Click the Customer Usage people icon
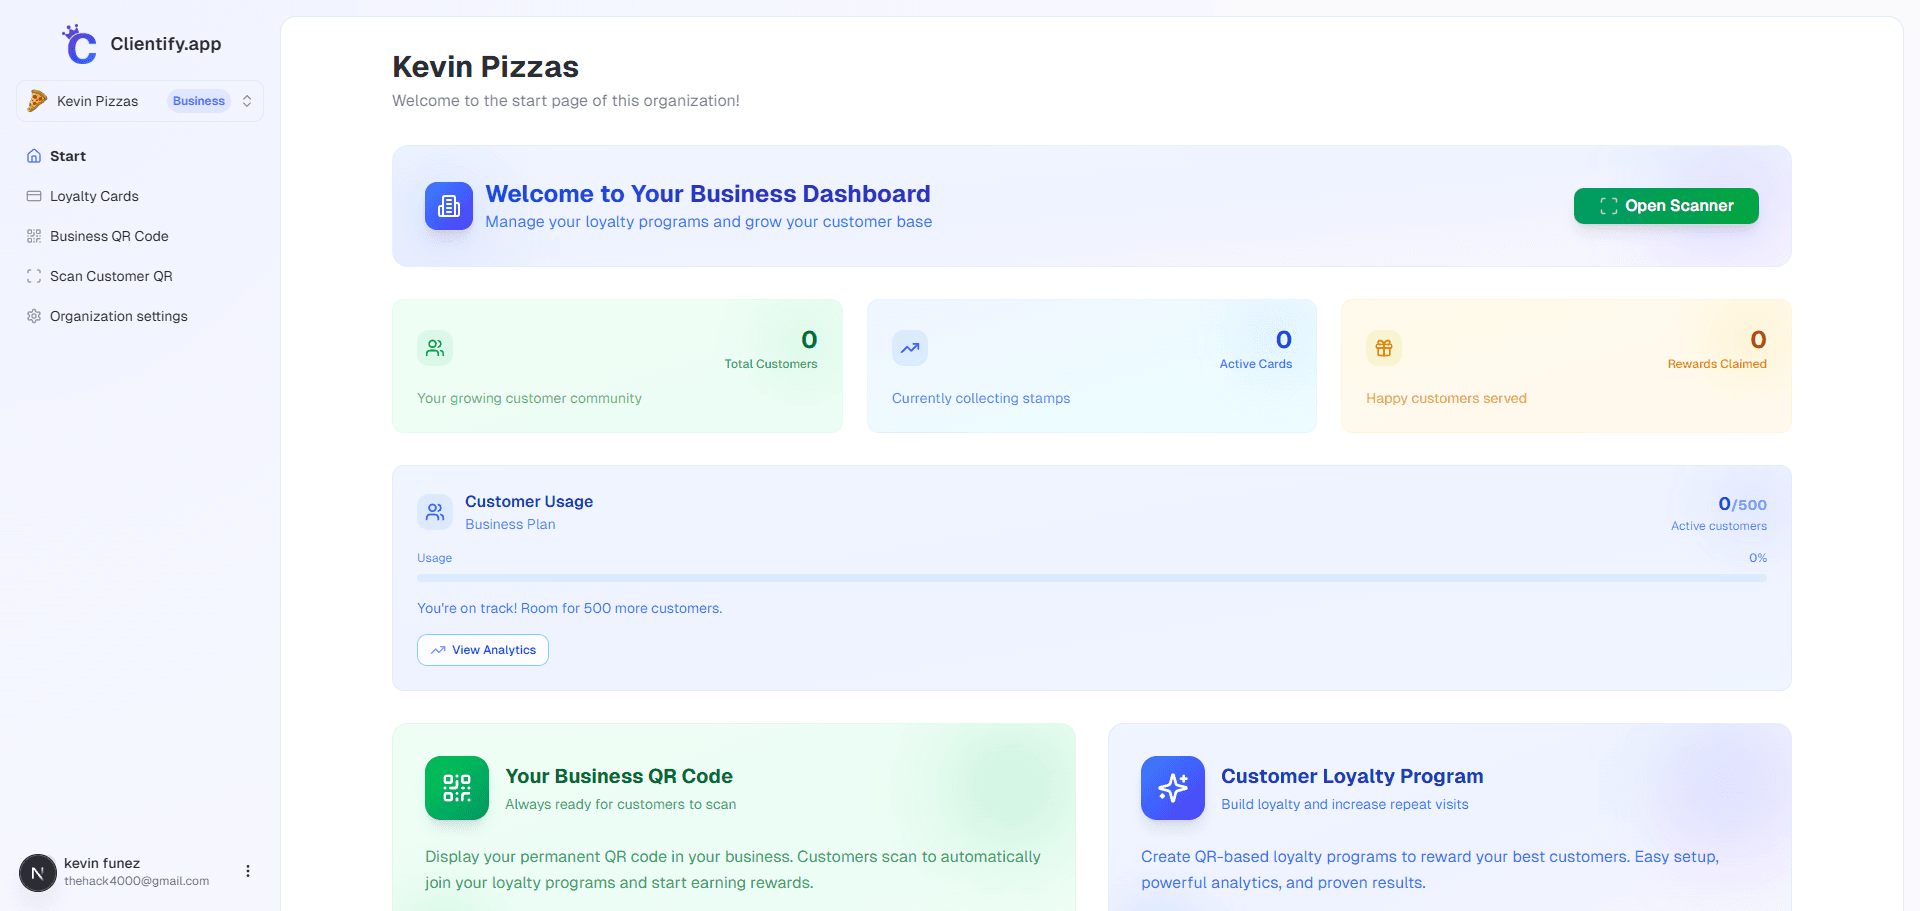Image resolution: width=1920 pixels, height=911 pixels. click(x=435, y=512)
